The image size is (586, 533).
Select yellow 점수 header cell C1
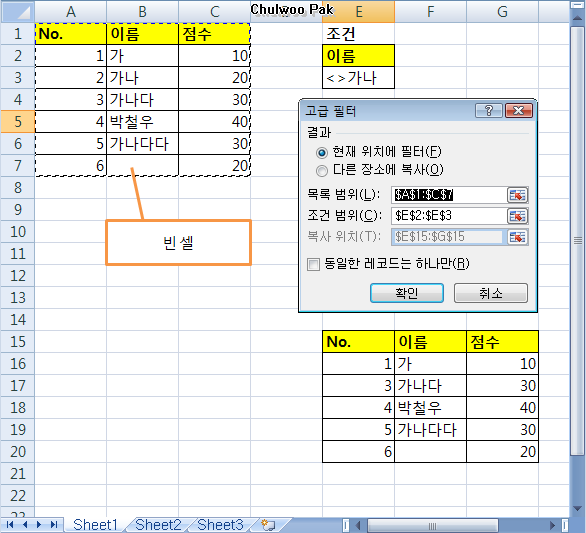(x=215, y=34)
